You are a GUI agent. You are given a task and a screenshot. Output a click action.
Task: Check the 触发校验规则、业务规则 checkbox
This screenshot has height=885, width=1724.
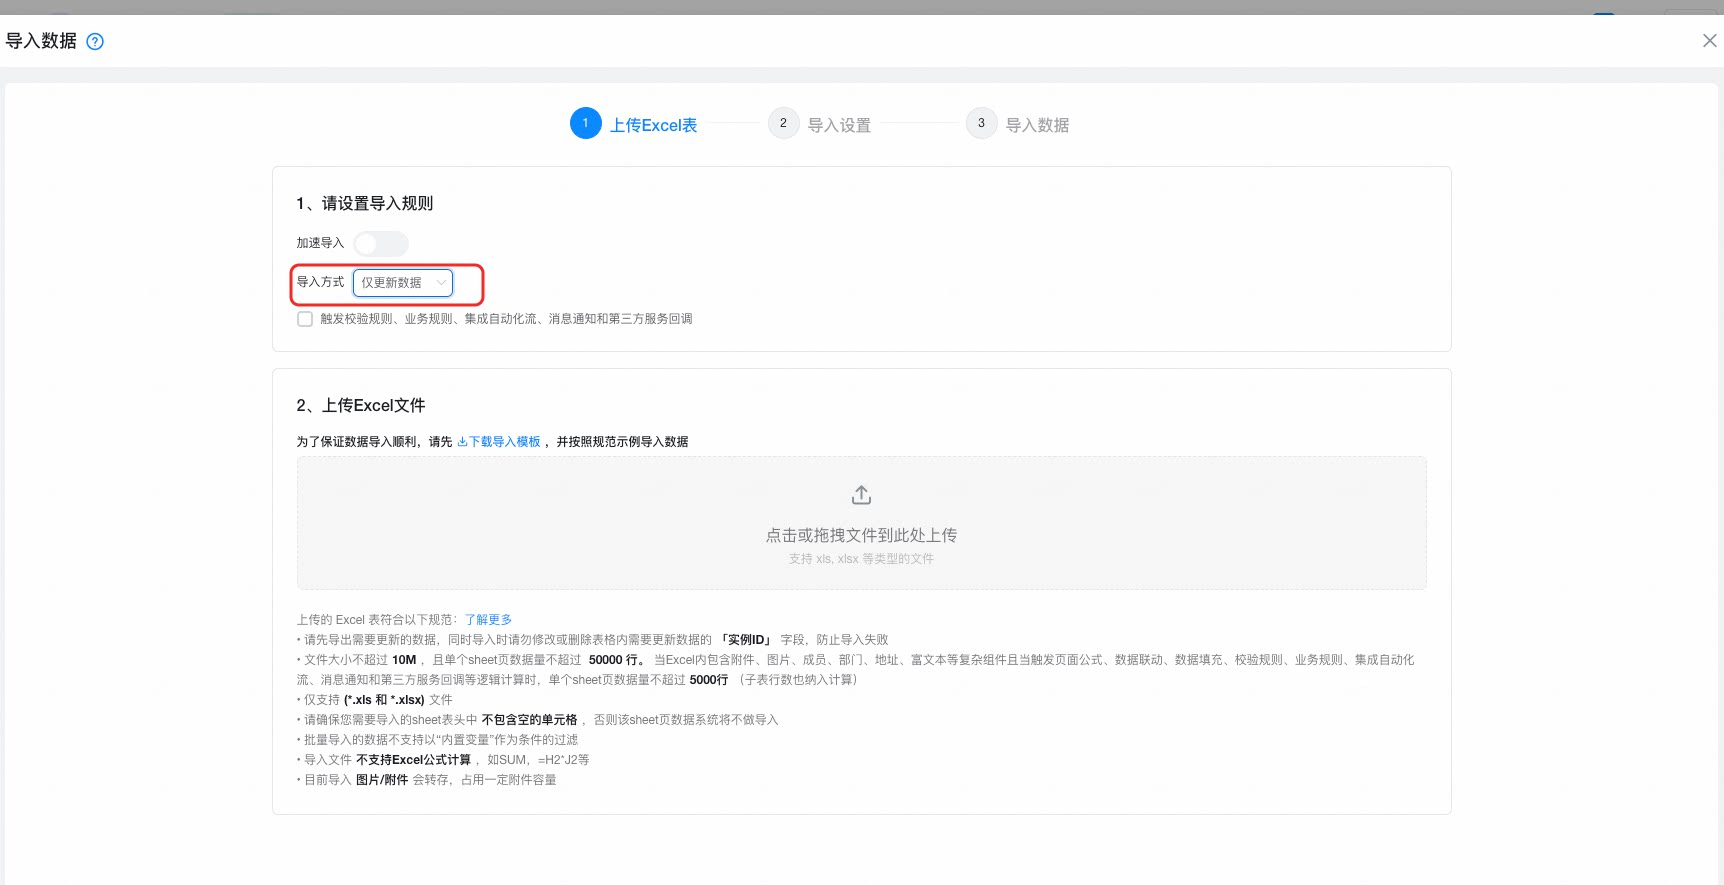coord(305,319)
